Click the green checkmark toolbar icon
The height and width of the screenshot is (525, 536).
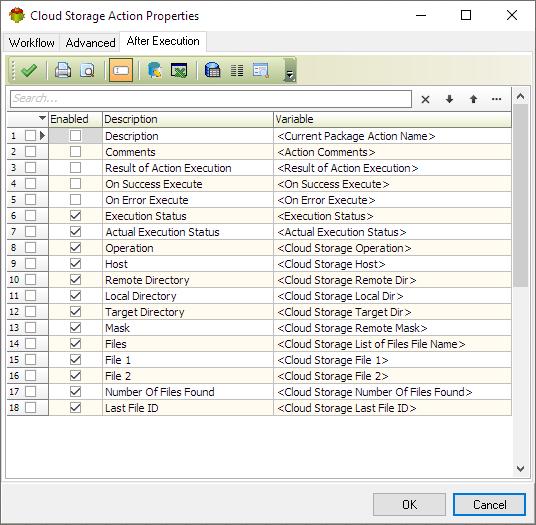(29, 70)
